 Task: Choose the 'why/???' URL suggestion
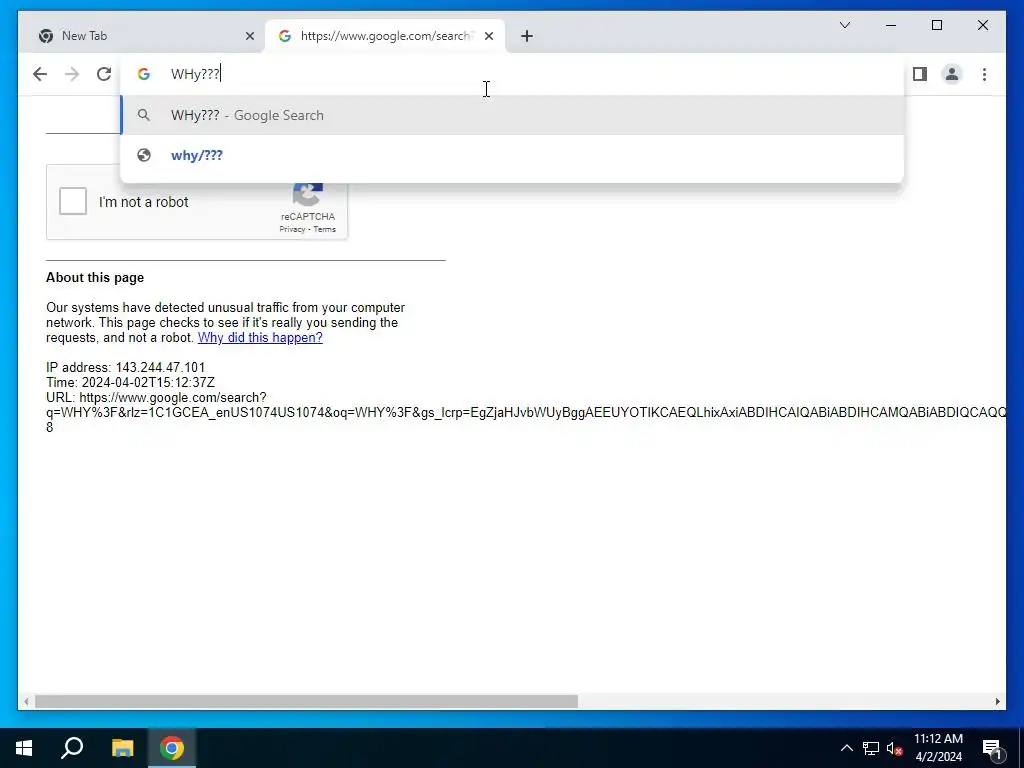513,155
